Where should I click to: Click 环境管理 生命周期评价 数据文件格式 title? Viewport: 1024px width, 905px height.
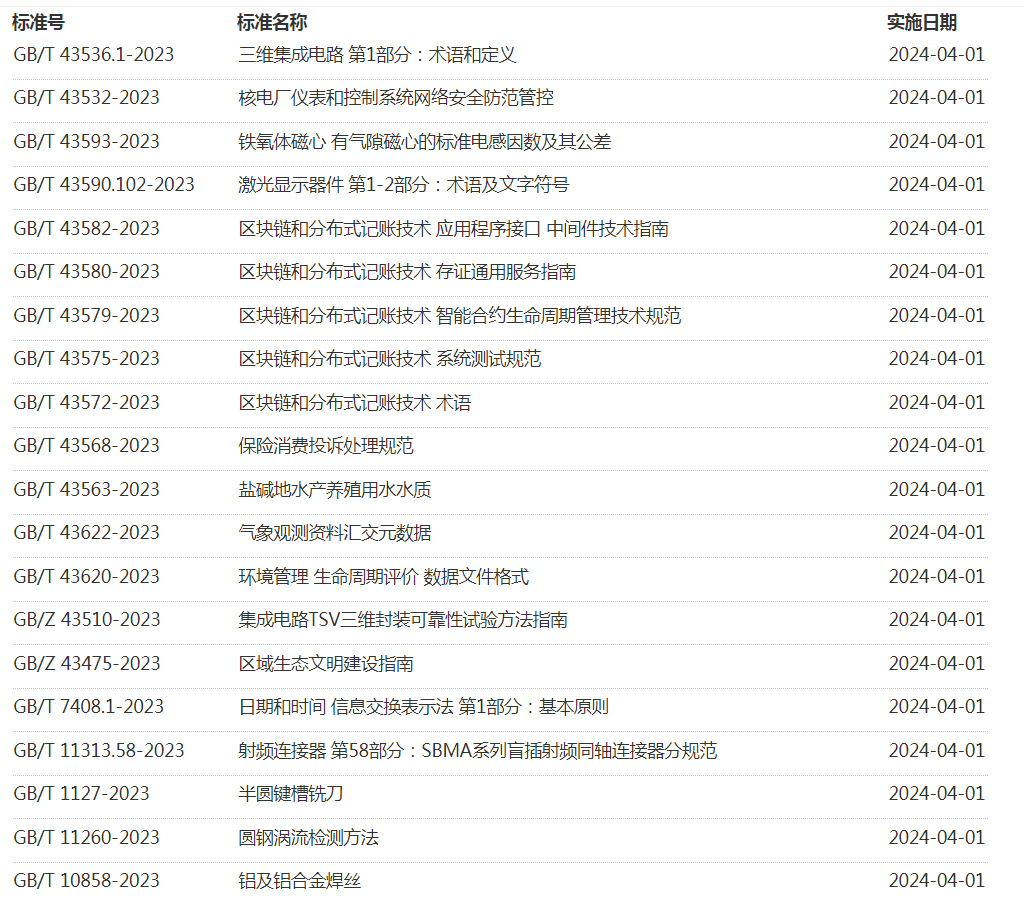click(383, 577)
